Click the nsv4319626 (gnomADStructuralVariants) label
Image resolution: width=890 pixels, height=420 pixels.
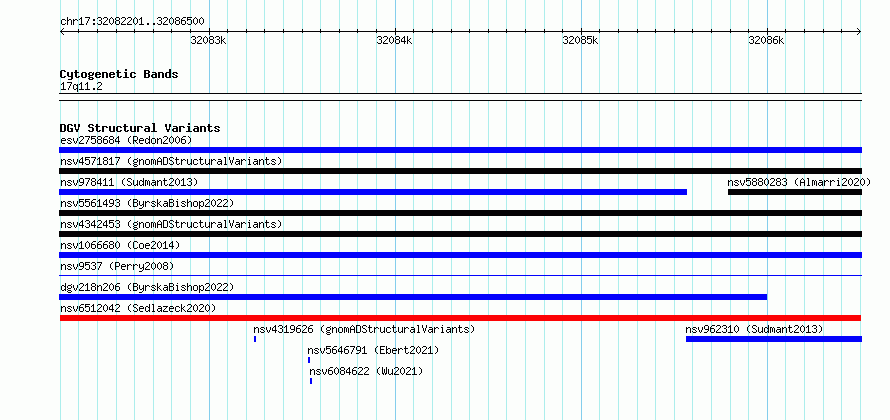[x=364, y=329]
